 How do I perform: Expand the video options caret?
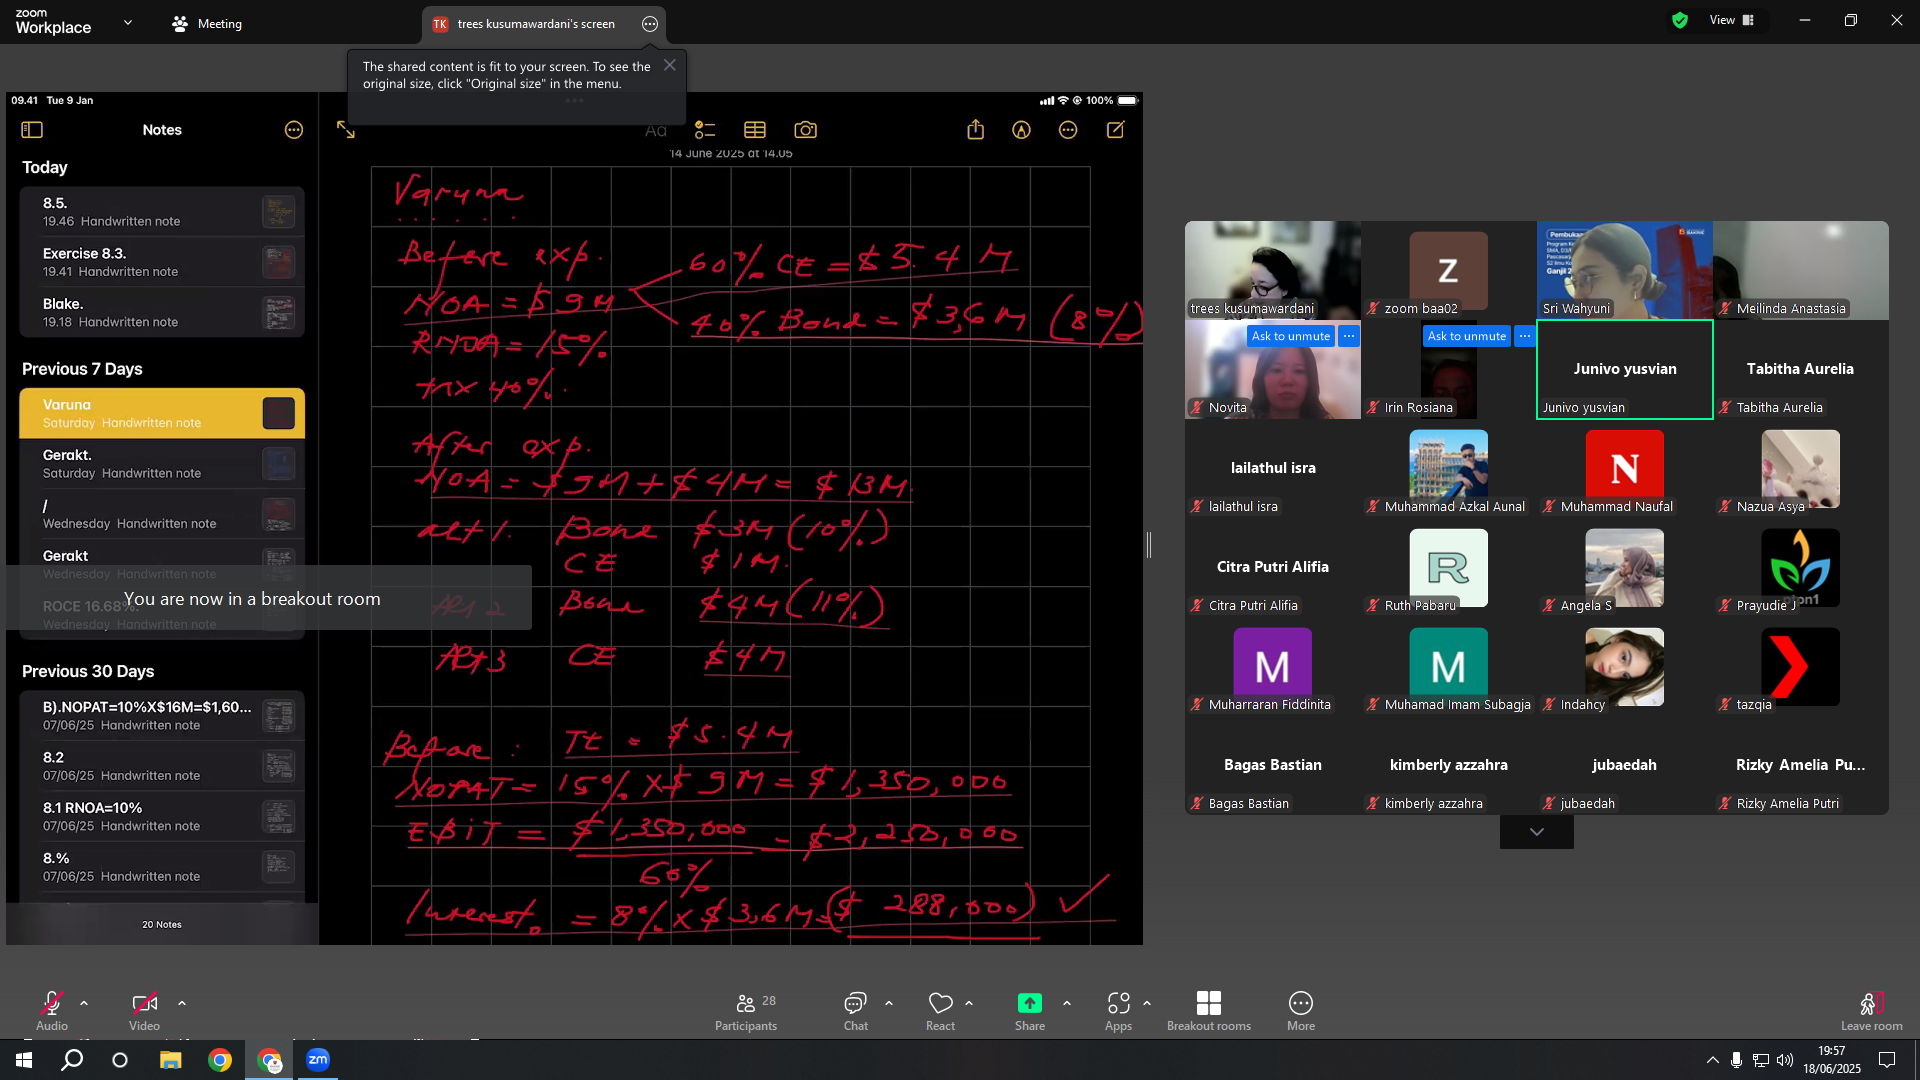[182, 1003]
